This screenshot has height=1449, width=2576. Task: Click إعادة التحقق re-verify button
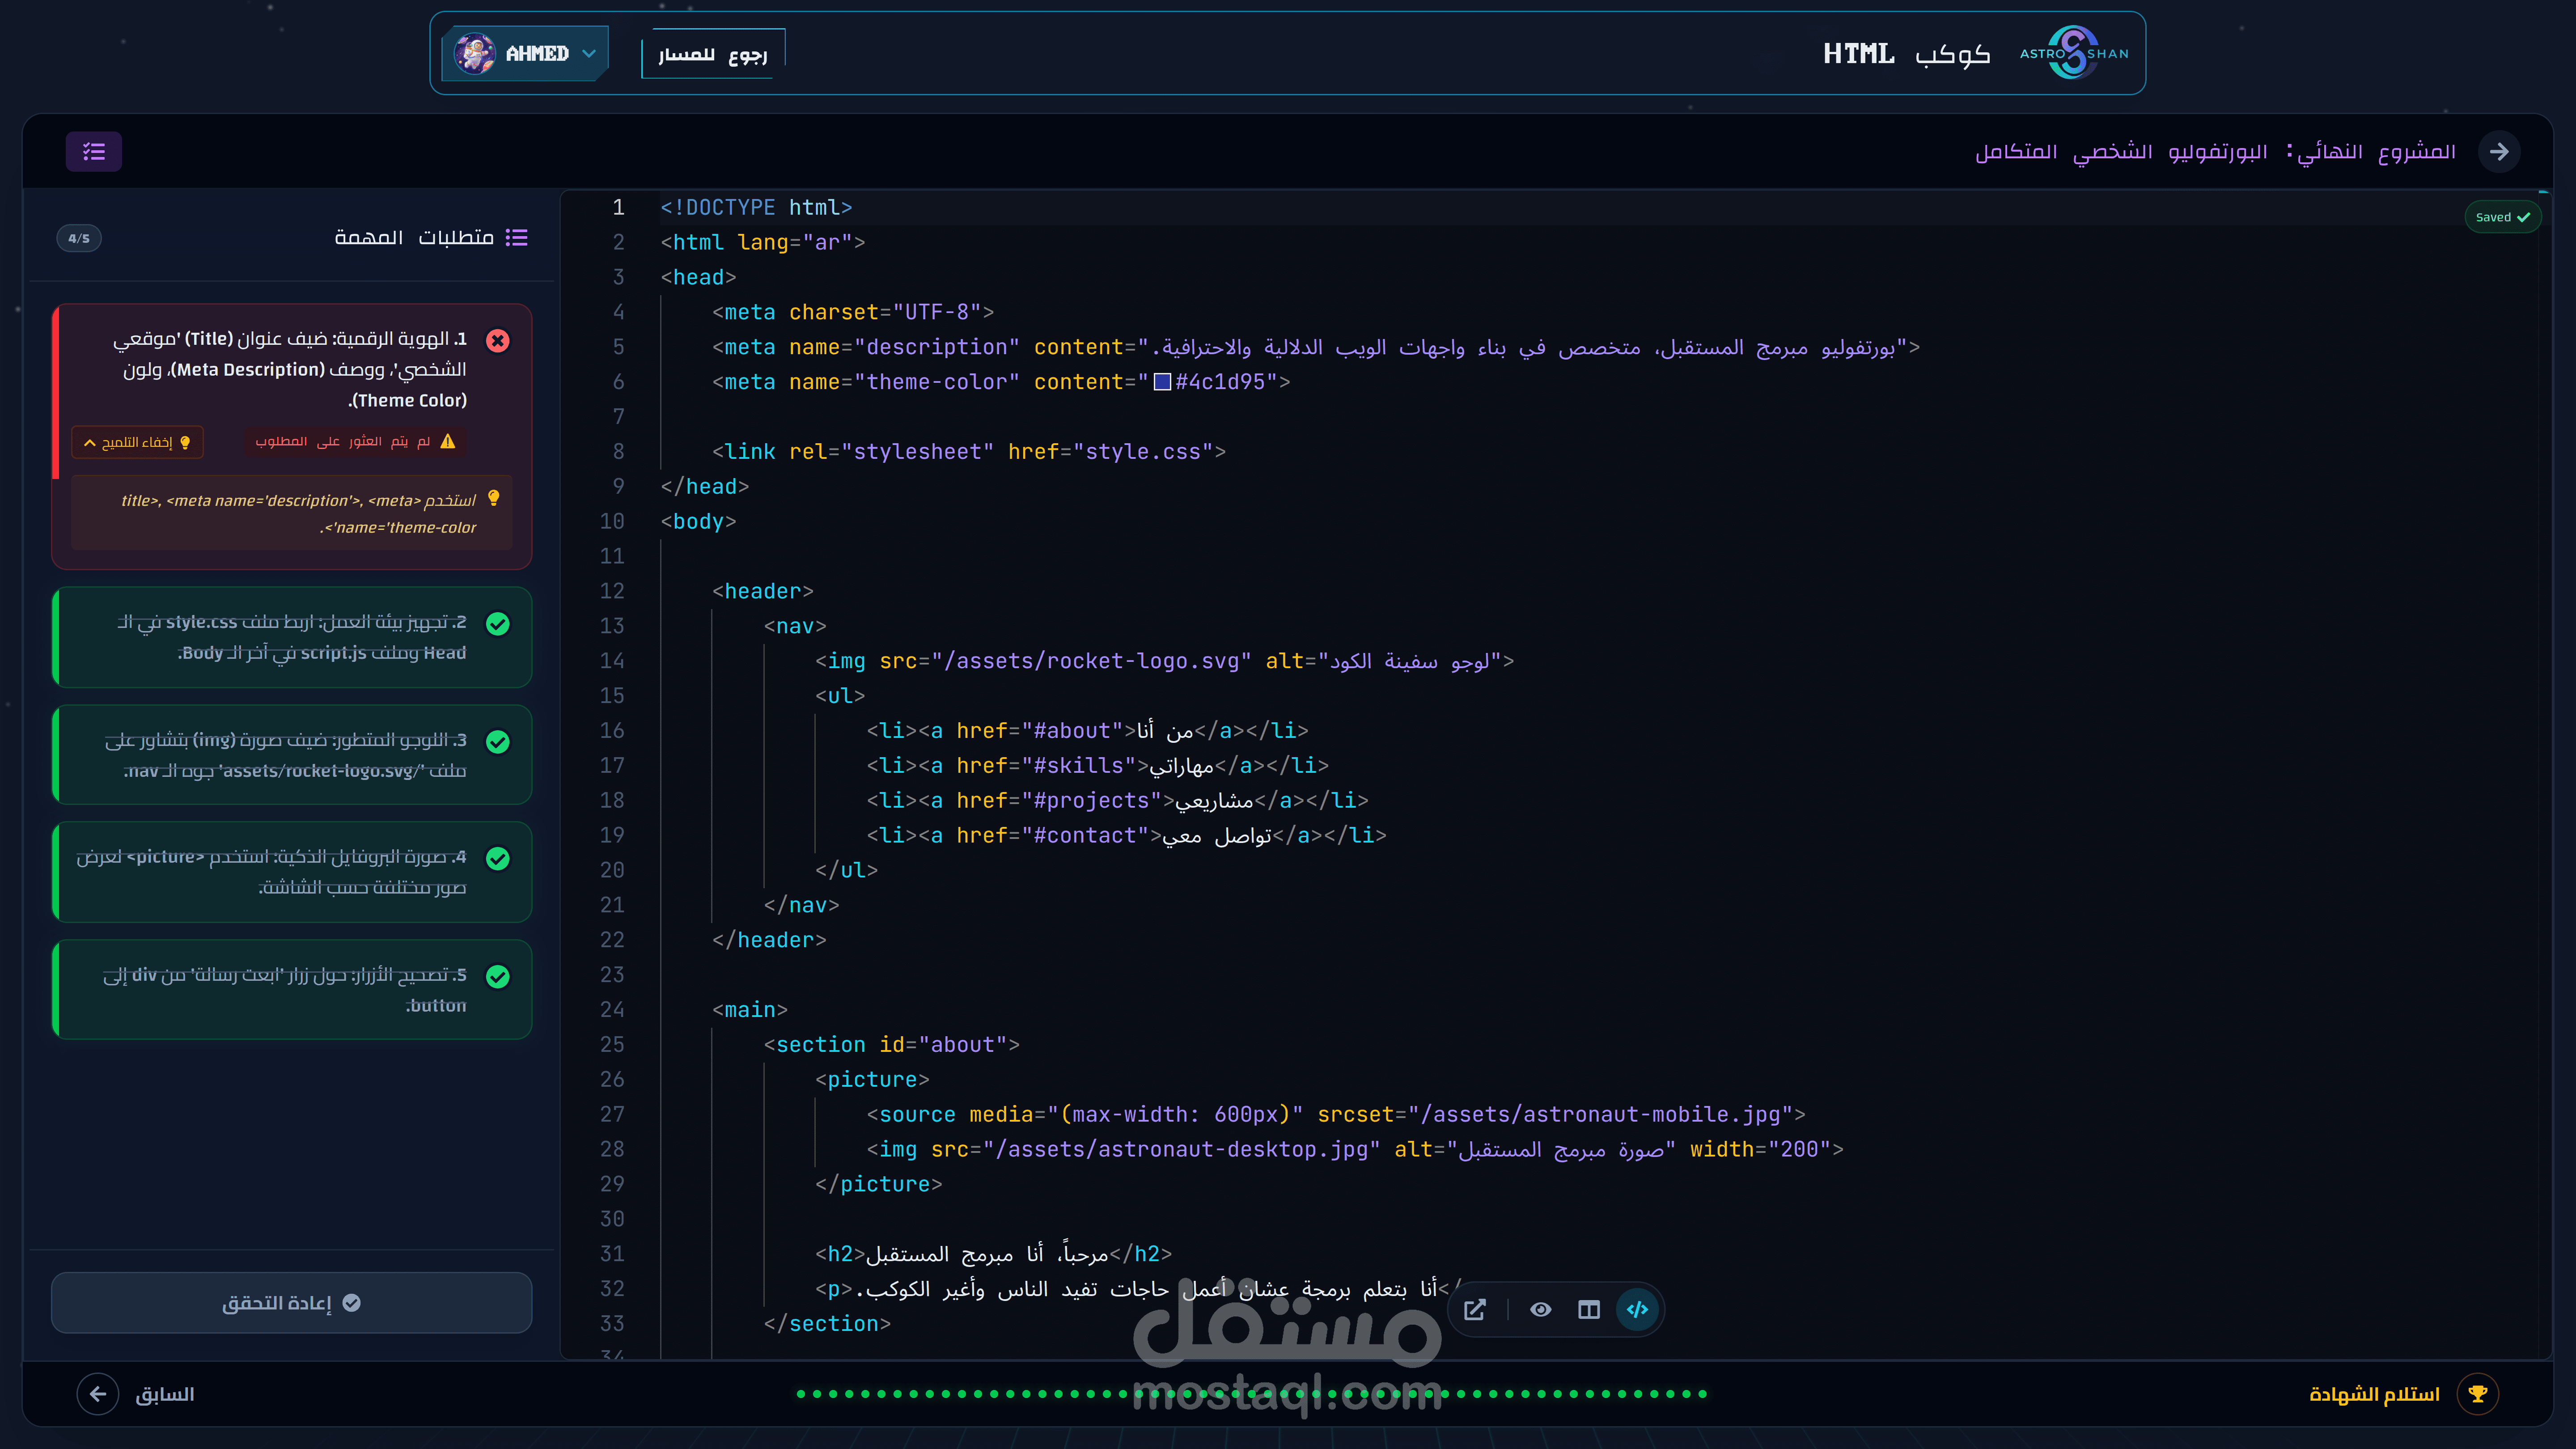click(x=291, y=1302)
